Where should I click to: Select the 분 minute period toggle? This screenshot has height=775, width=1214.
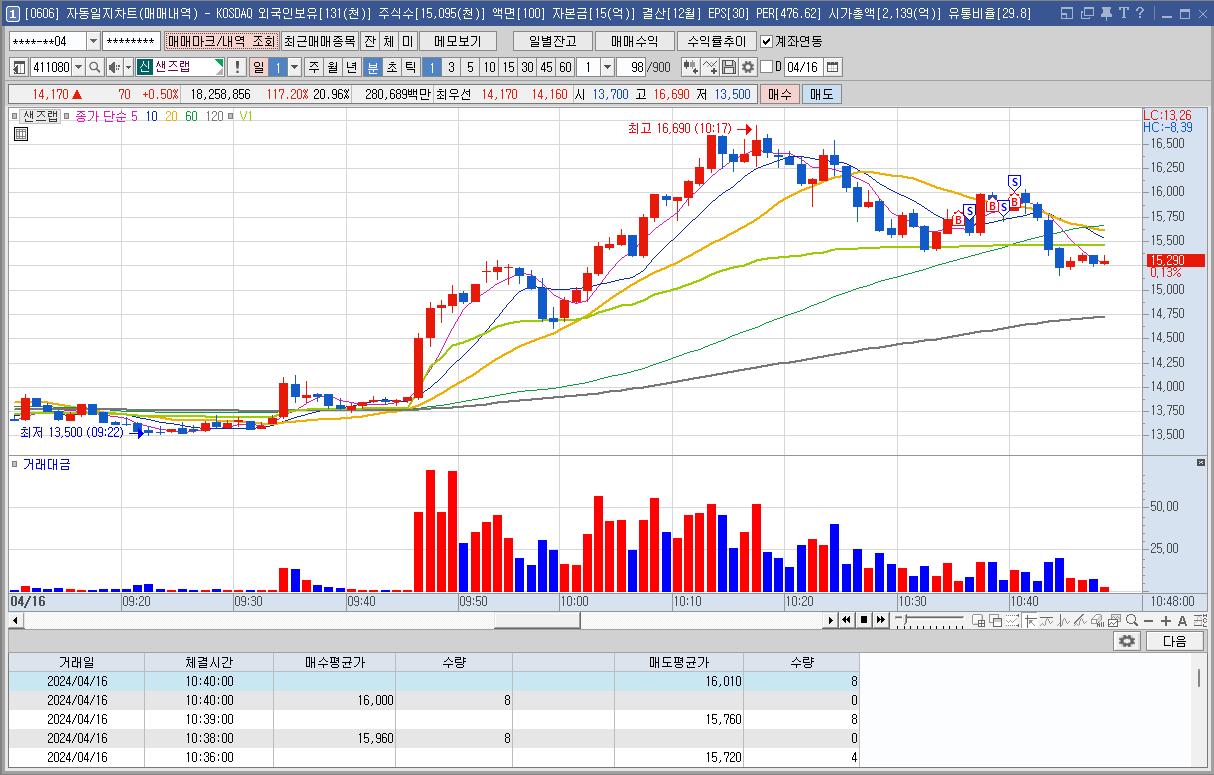372,67
